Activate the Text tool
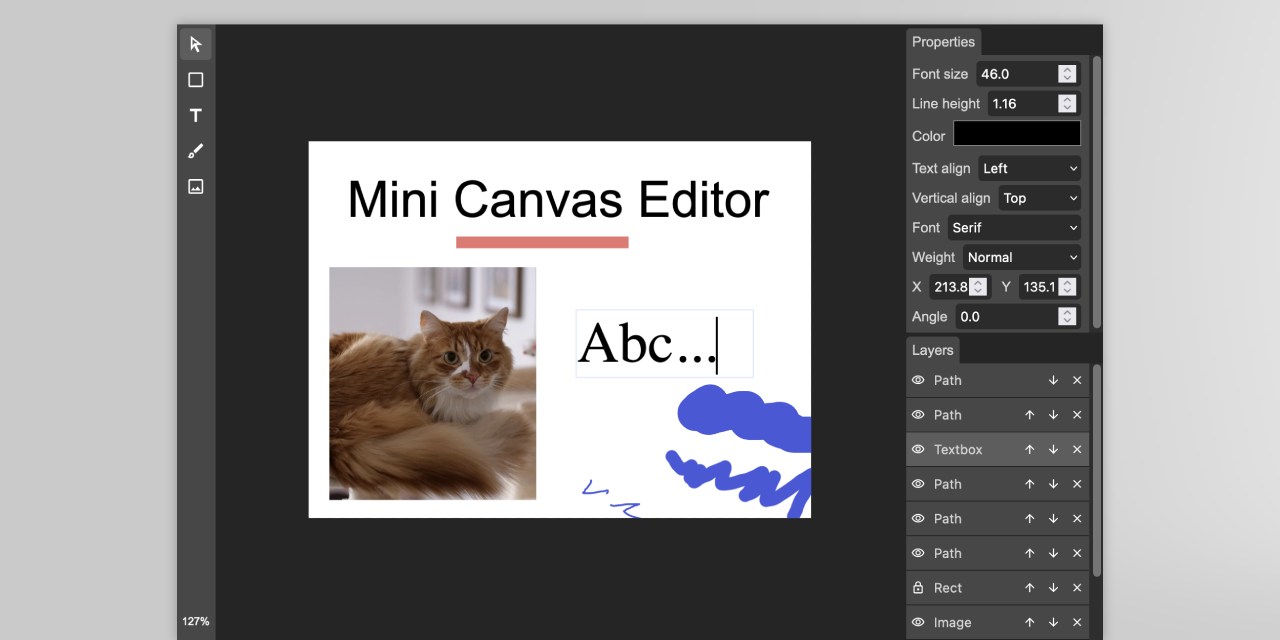The width and height of the screenshot is (1280, 640). pos(195,115)
